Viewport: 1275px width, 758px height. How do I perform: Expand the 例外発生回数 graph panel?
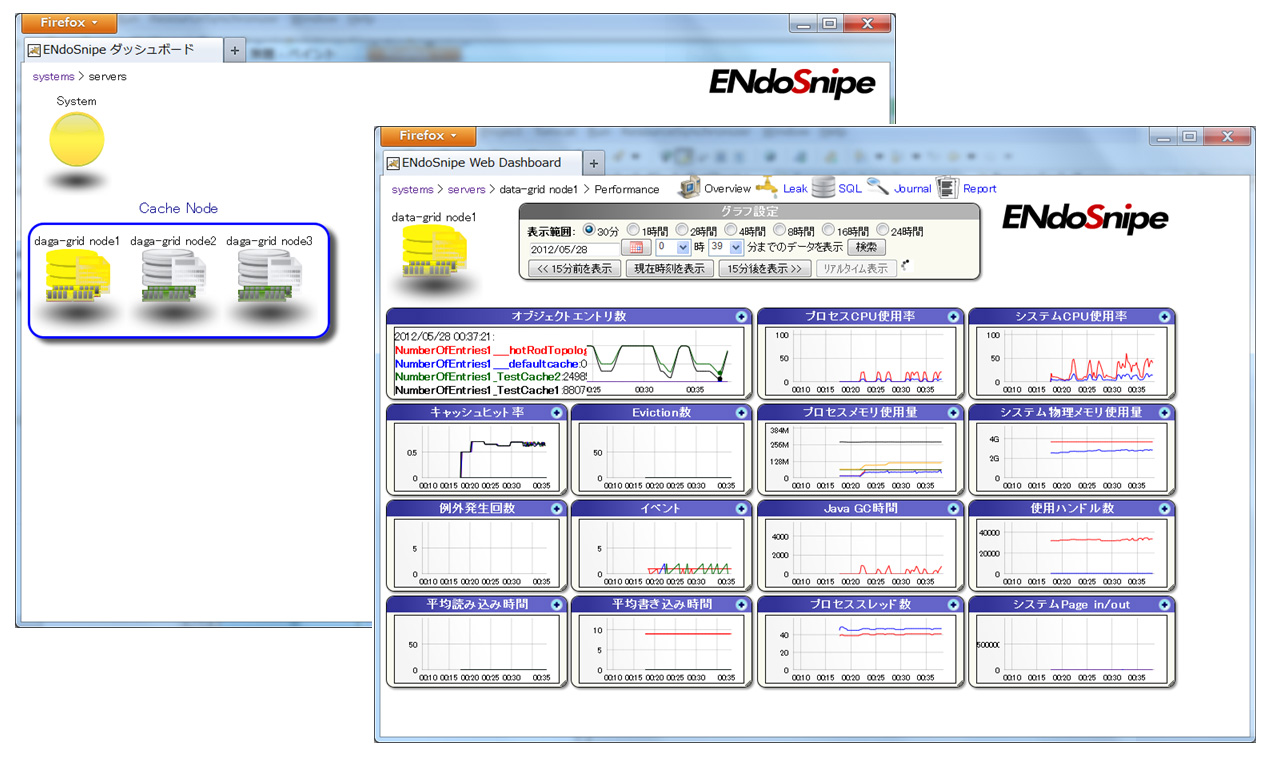click(557, 508)
